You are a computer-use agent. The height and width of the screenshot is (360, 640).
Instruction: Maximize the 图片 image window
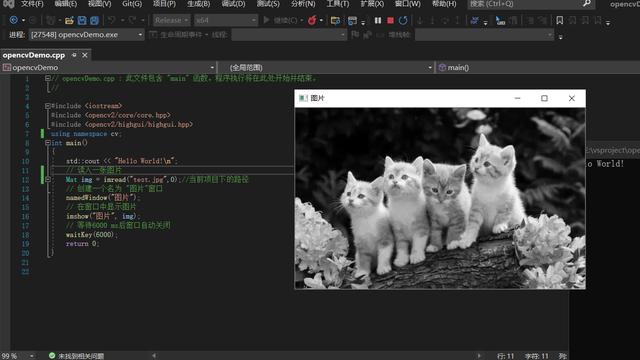pyautogui.click(x=544, y=98)
